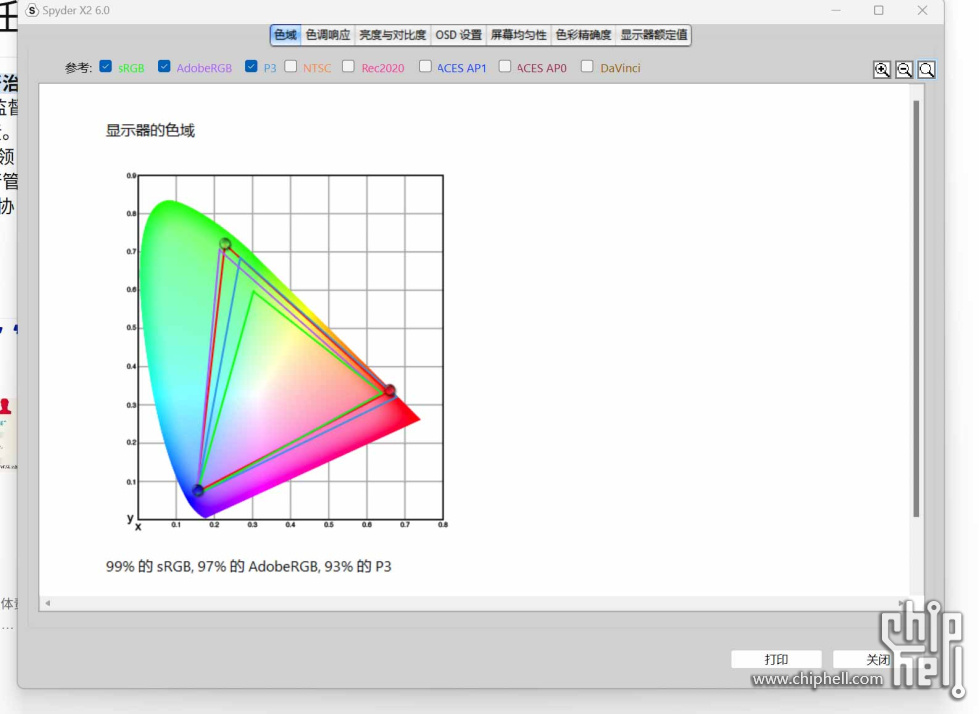Select the OSD 设置 tab

[x=459, y=35]
